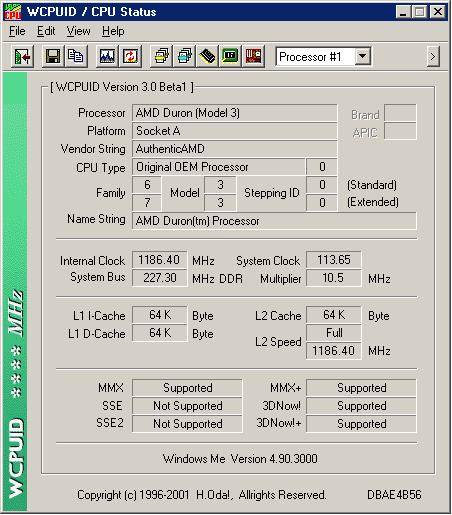The height and width of the screenshot is (515, 452).
Task: Click the green display board toolbar icon
Action: (x=230, y=56)
